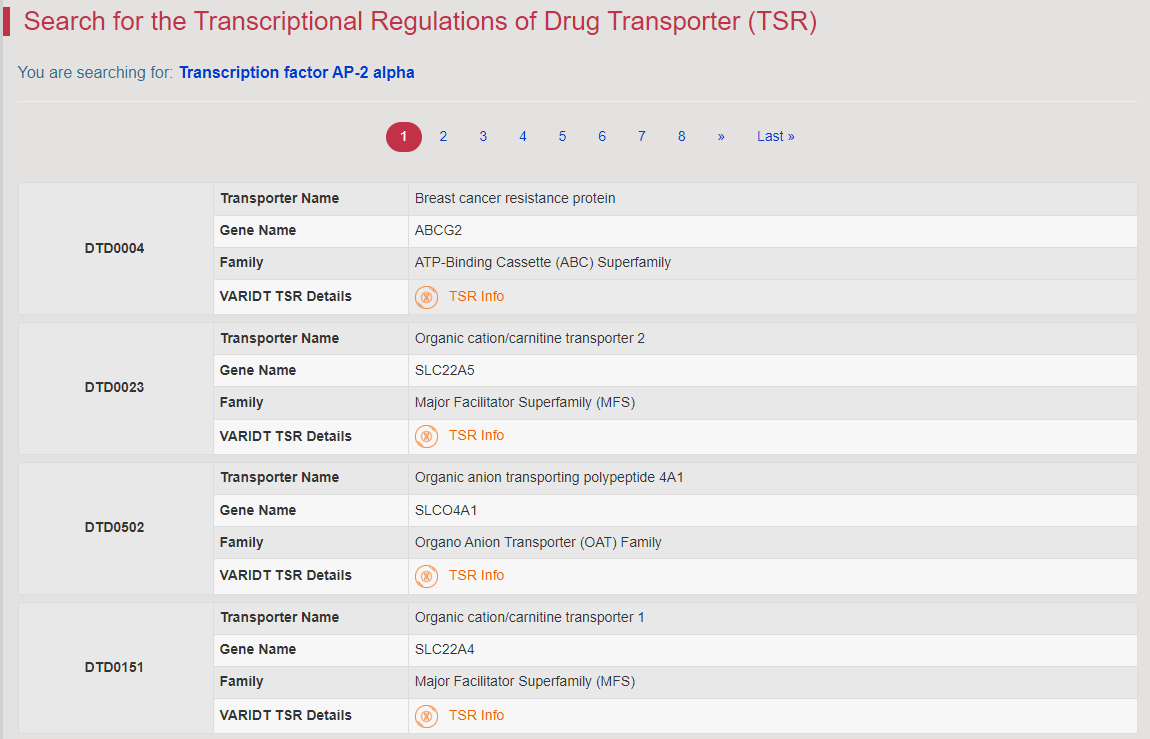
Task: Click the current page 1 button
Action: click(403, 136)
